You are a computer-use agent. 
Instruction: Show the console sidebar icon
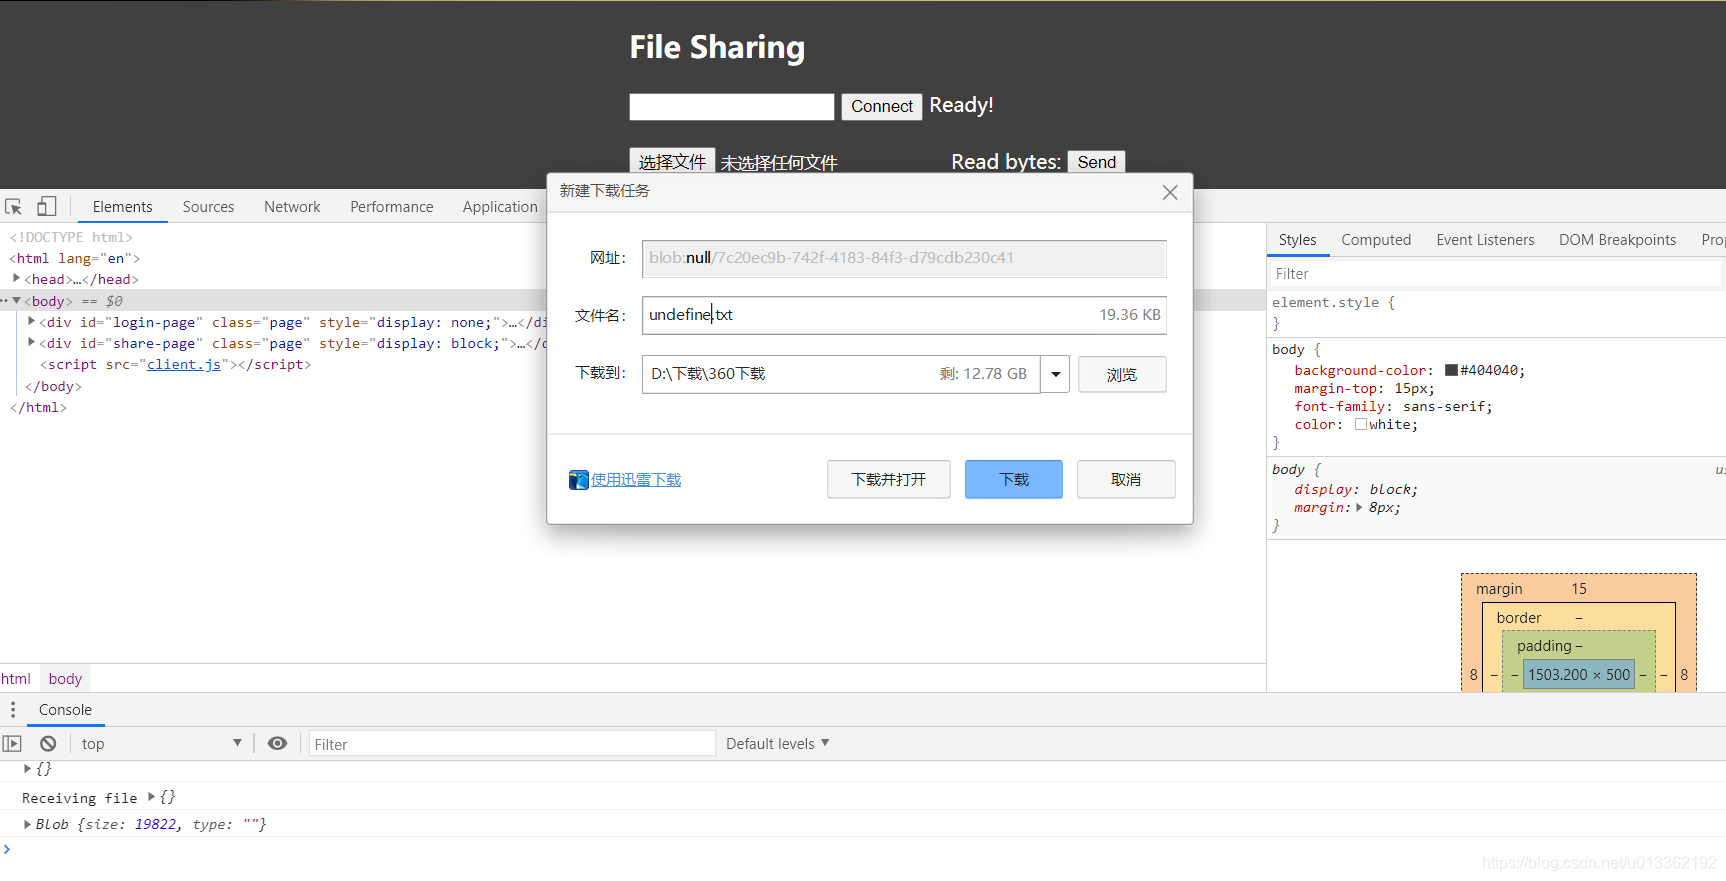click(12, 744)
